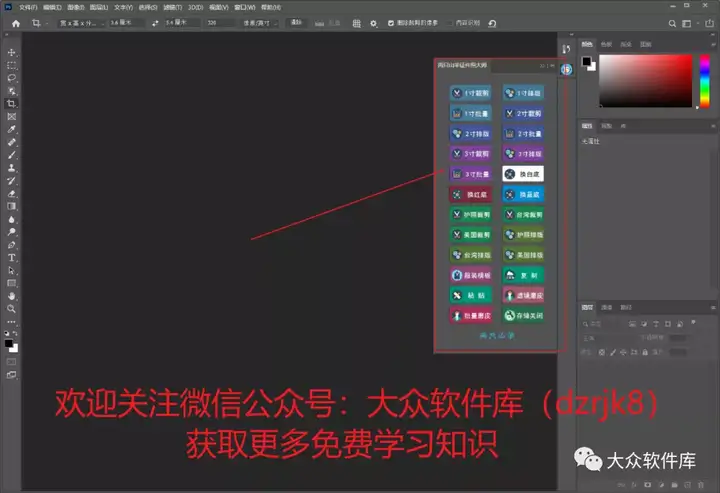Screen dimensions: 720x493
Task: Swap crop width and height values
Action: coord(155,23)
